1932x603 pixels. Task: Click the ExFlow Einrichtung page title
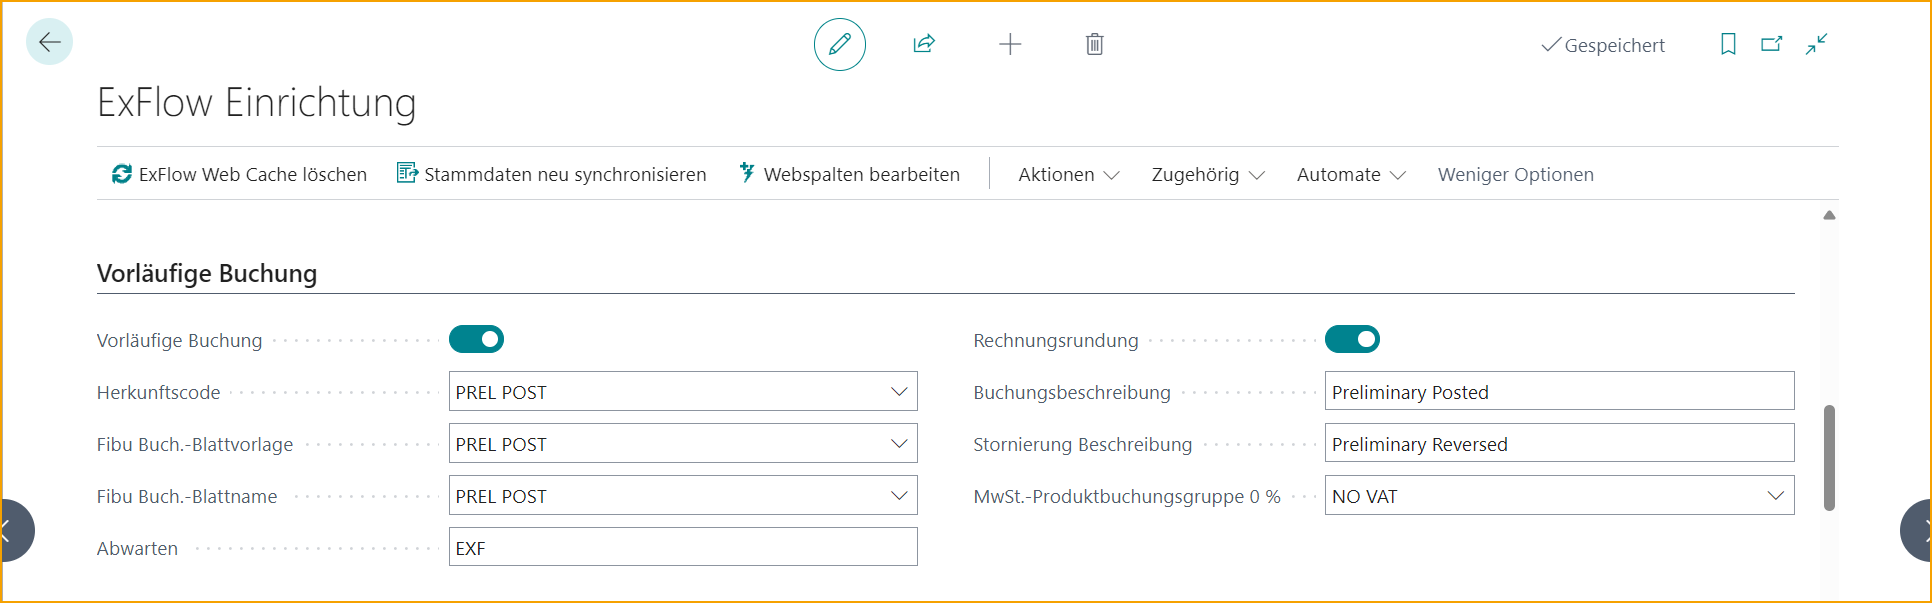pyautogui.click(x=257, y=103)
